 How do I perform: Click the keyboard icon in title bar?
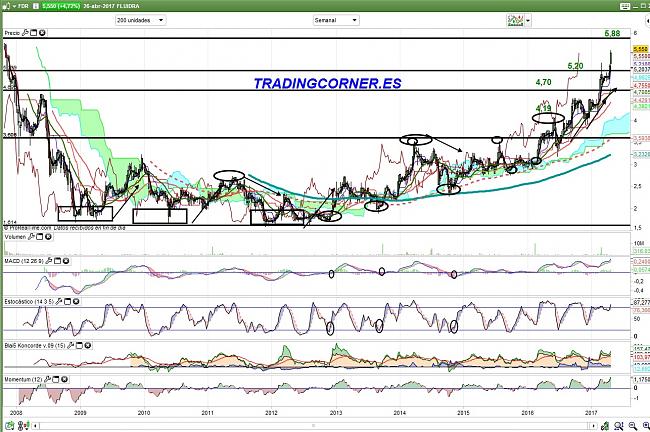point(625,6)
